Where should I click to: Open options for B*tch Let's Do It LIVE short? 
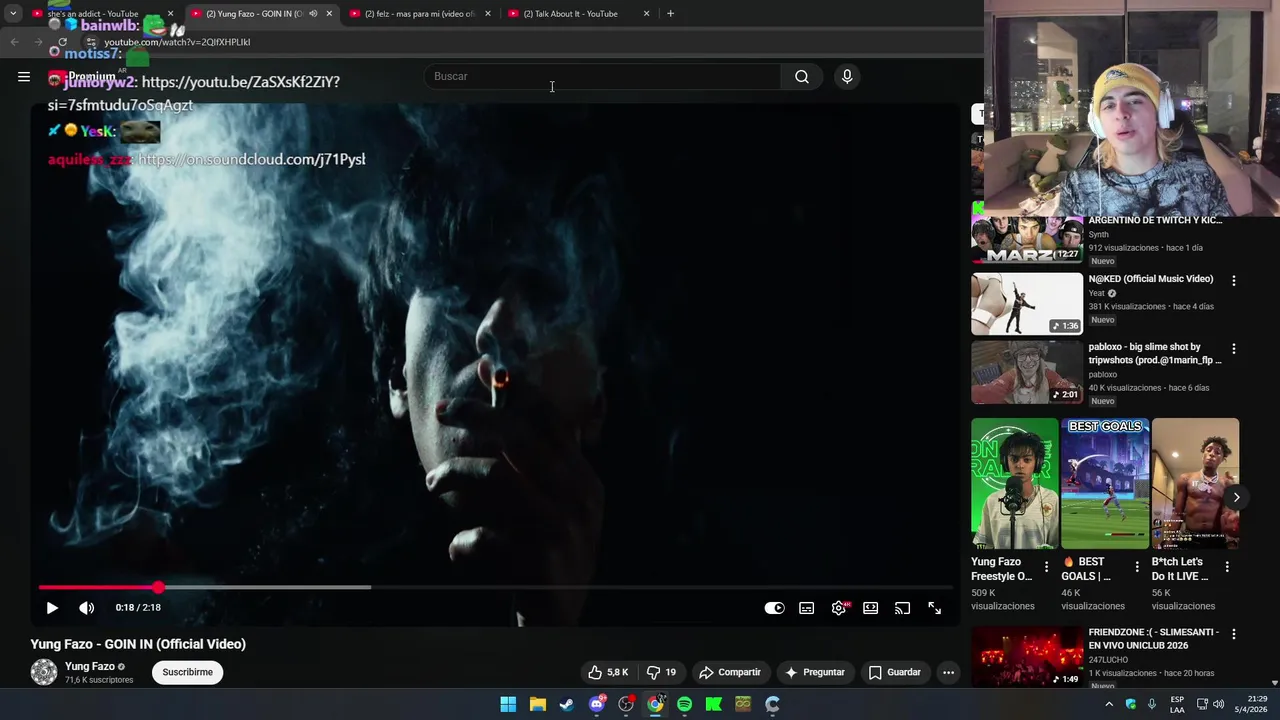pyautogui.click(x=1227, y=567)
